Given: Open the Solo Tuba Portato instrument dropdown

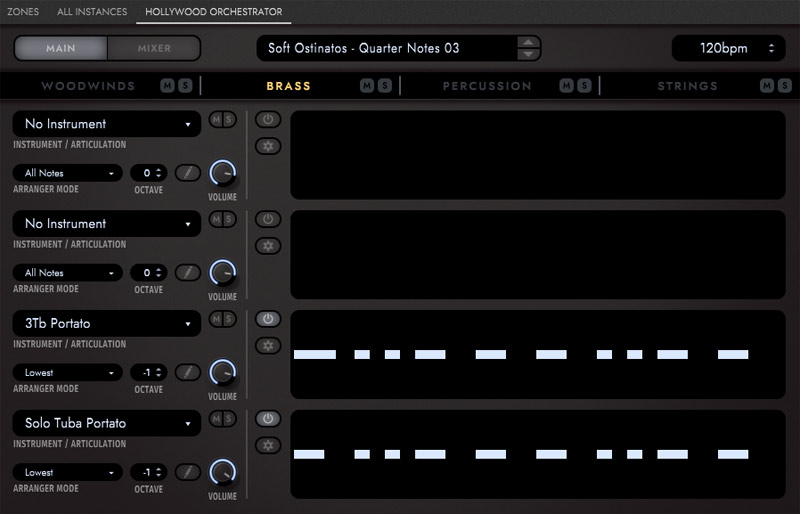Looking at the screenshot, I should pos(107,423).
